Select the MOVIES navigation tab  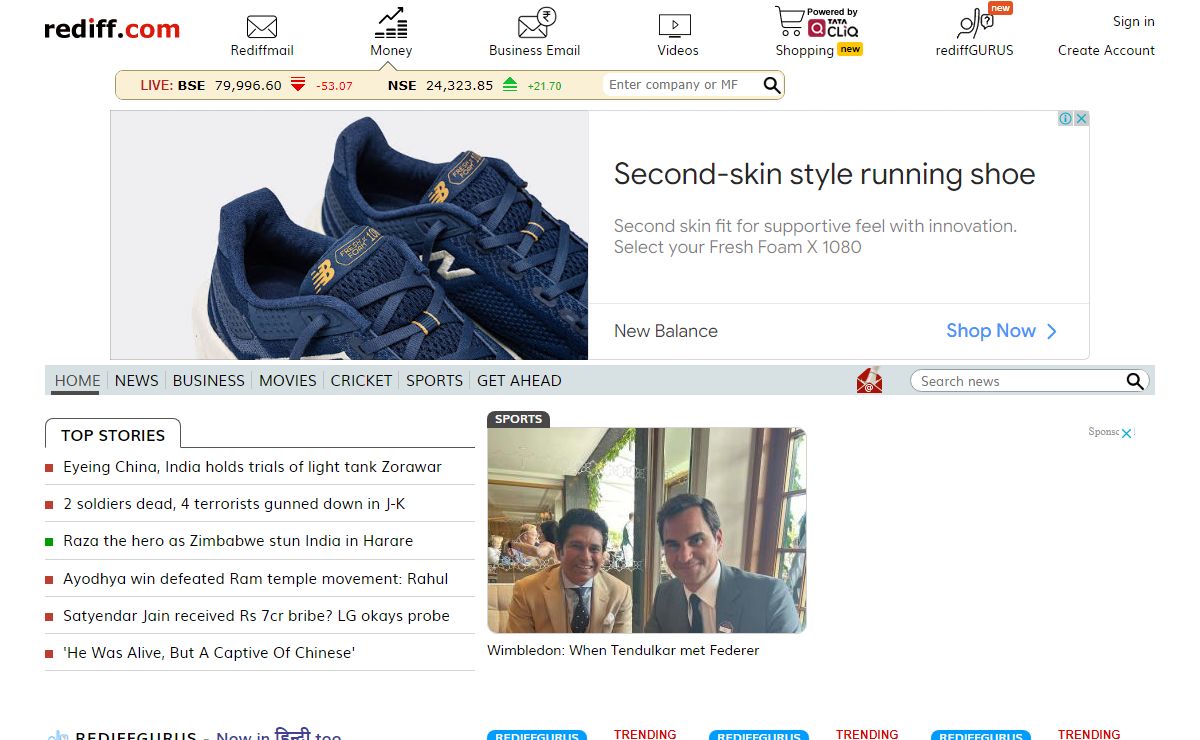click(x=287, y=380)
